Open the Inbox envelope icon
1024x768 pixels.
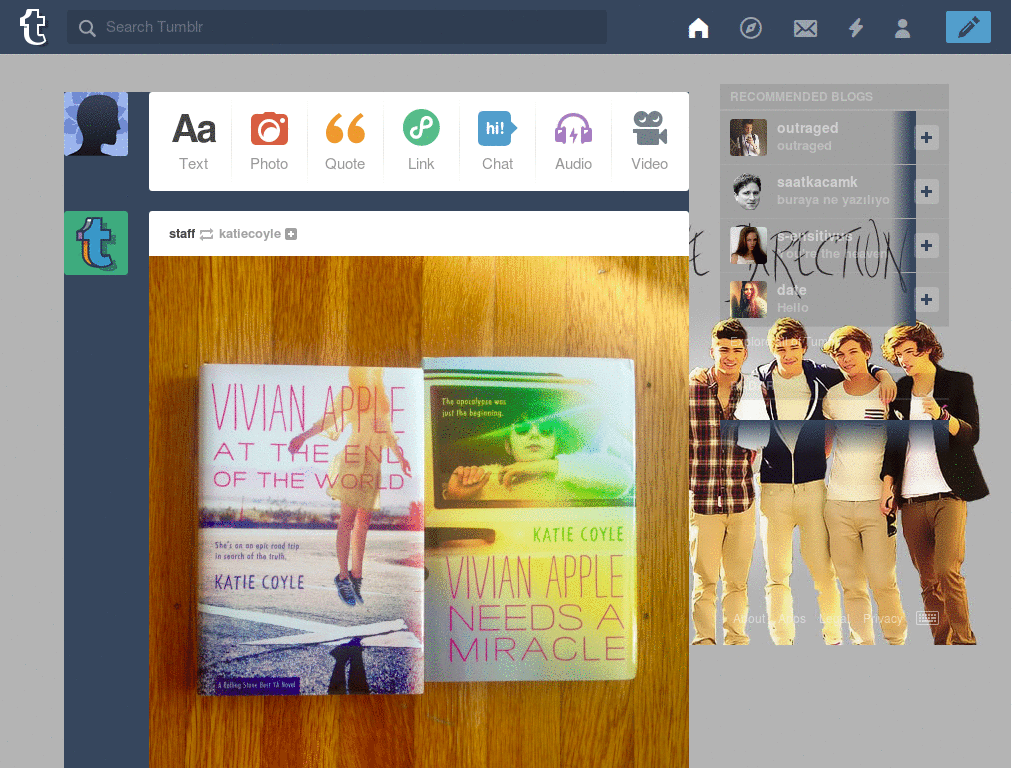(x=805, y=28)
